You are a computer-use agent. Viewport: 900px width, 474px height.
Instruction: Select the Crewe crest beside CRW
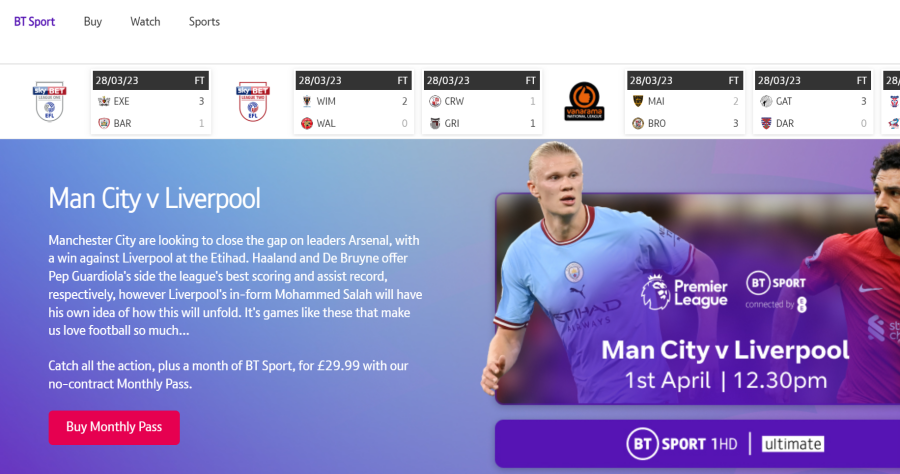(x=435, y=102)
